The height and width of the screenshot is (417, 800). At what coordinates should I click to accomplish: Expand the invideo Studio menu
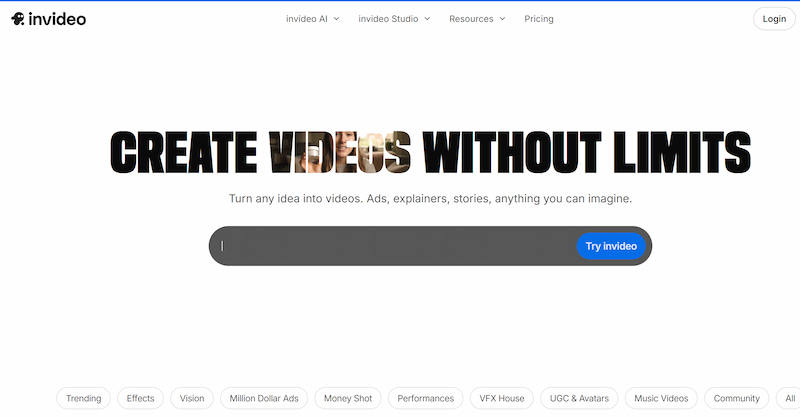[394, 19]
